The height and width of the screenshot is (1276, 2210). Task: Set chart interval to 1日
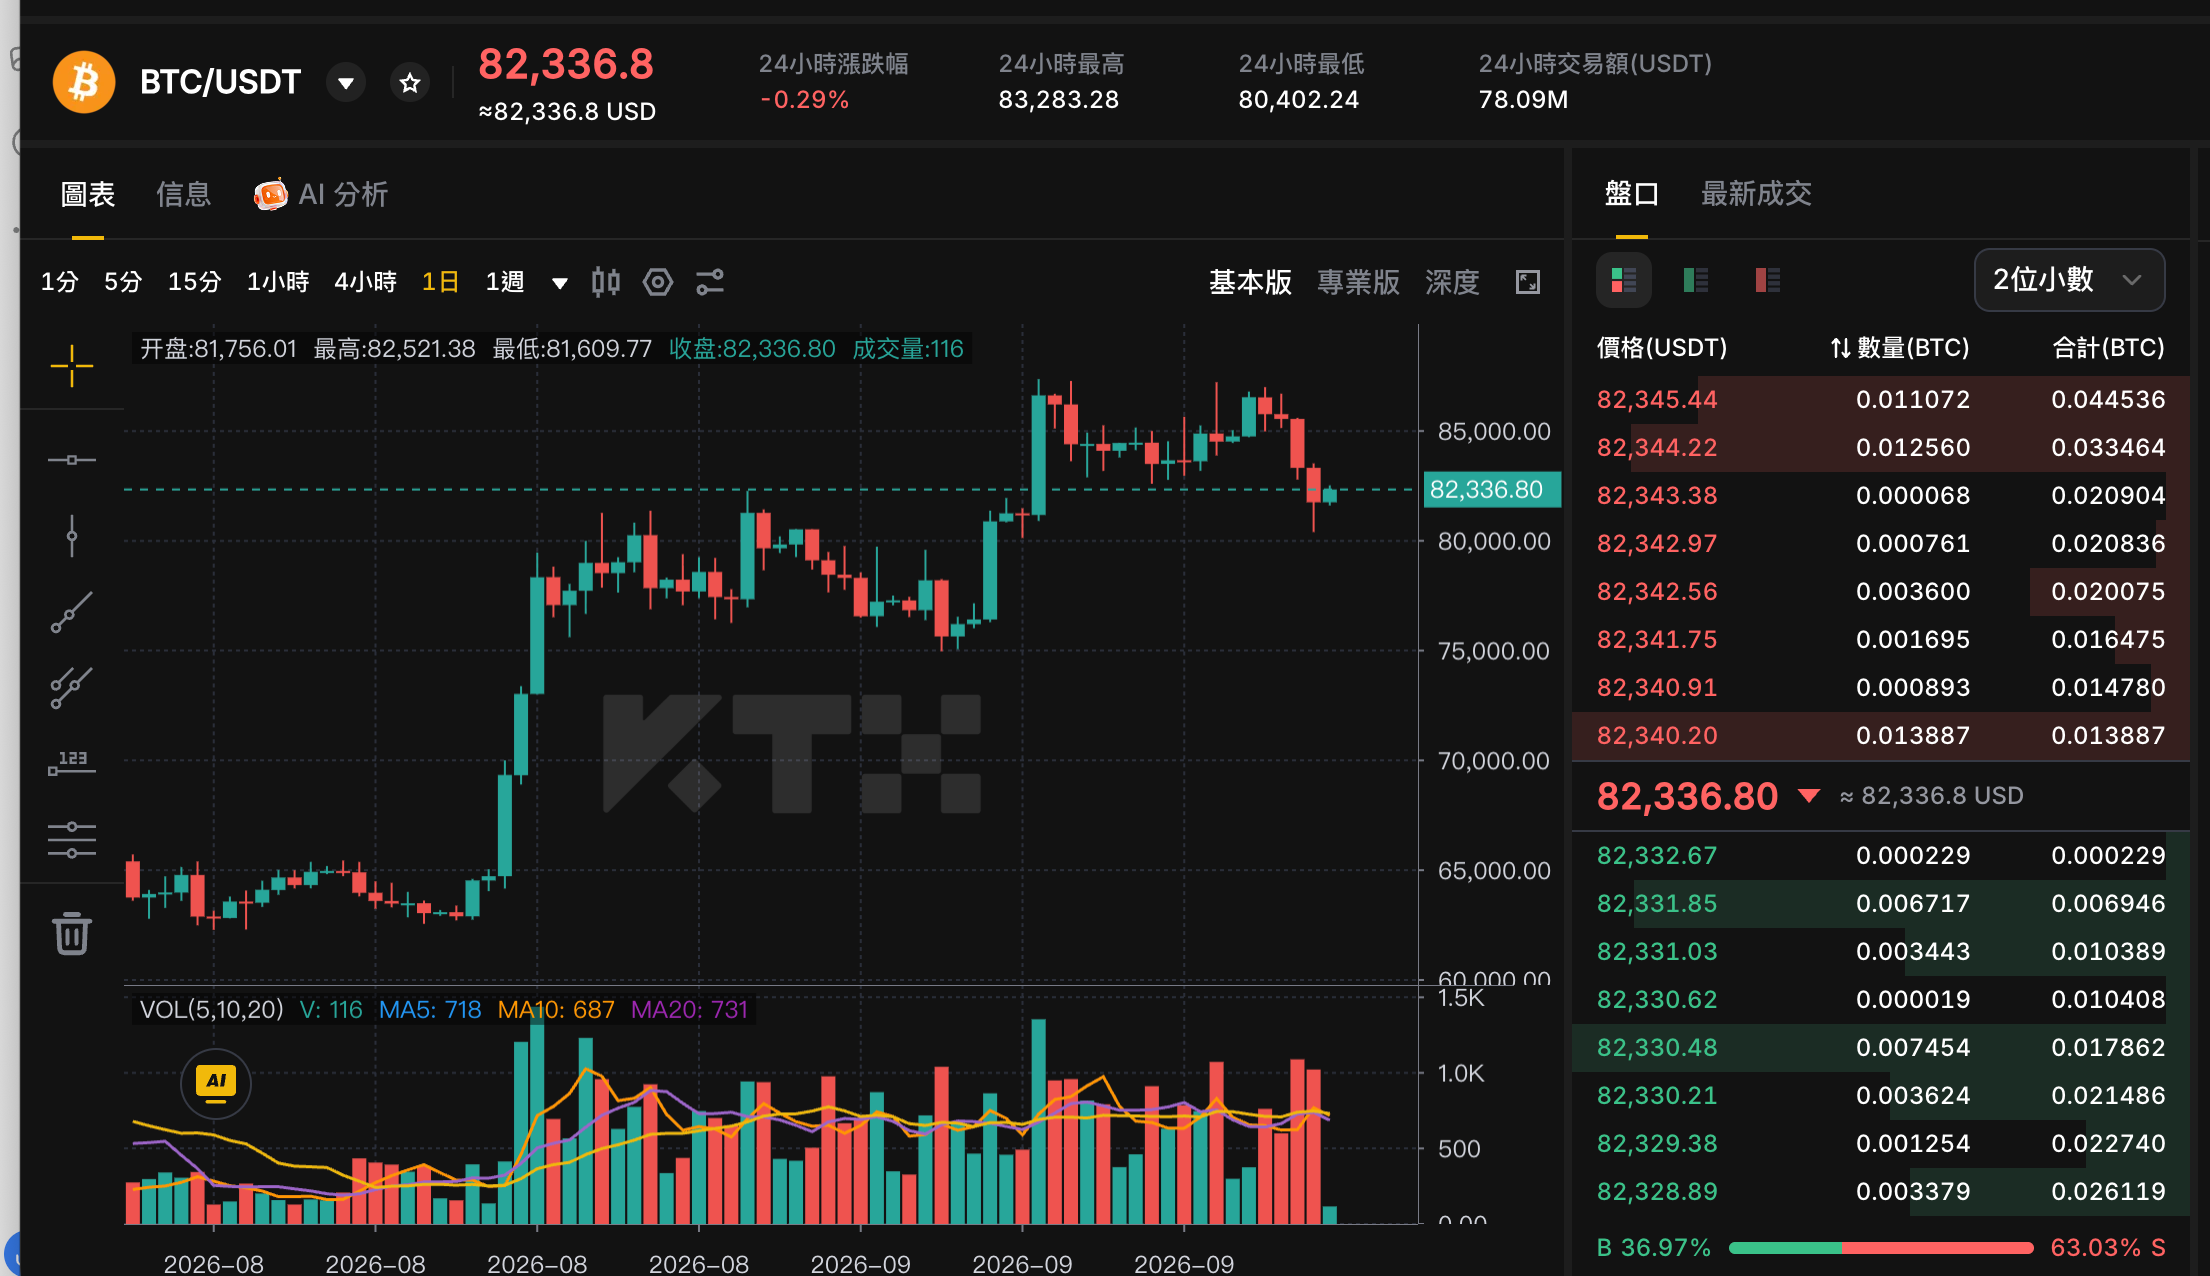pos(440,282)
